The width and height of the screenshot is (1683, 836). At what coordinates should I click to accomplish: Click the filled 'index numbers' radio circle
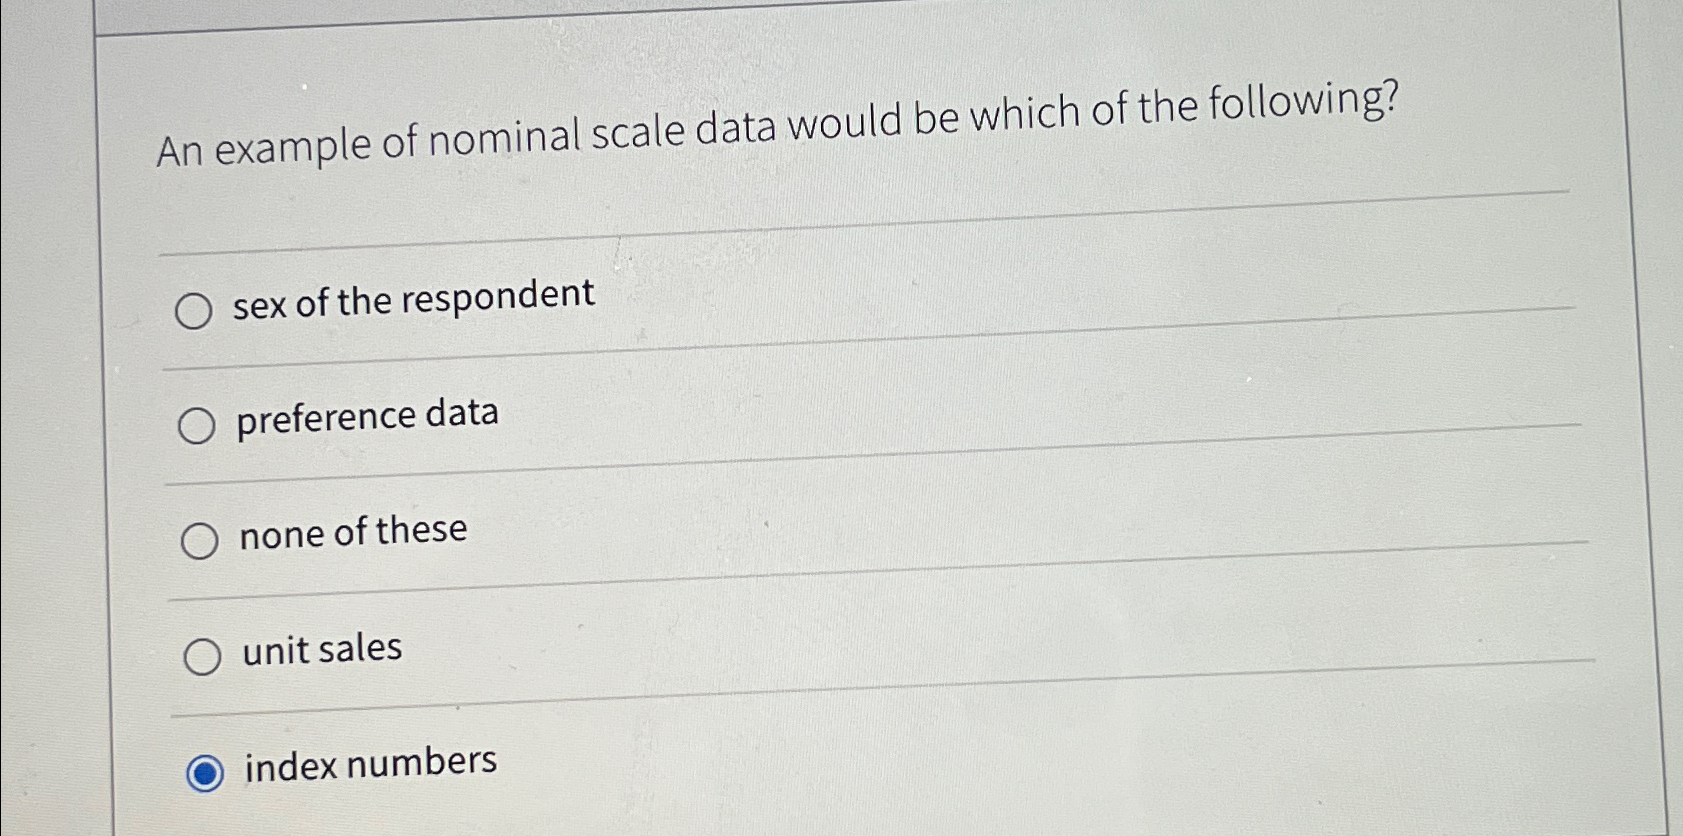(208, 770)
